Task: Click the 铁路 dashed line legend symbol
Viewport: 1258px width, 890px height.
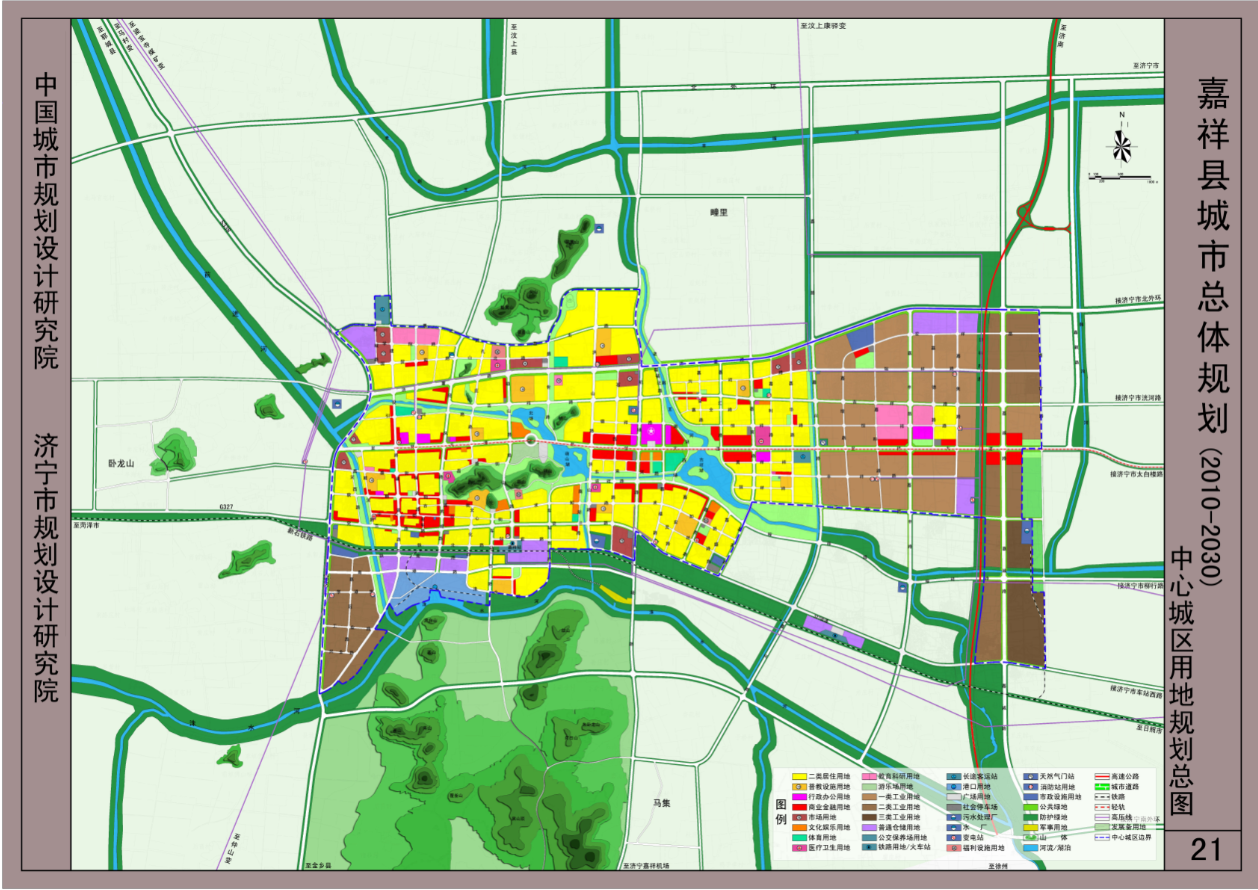Action: pos(1102,797)
